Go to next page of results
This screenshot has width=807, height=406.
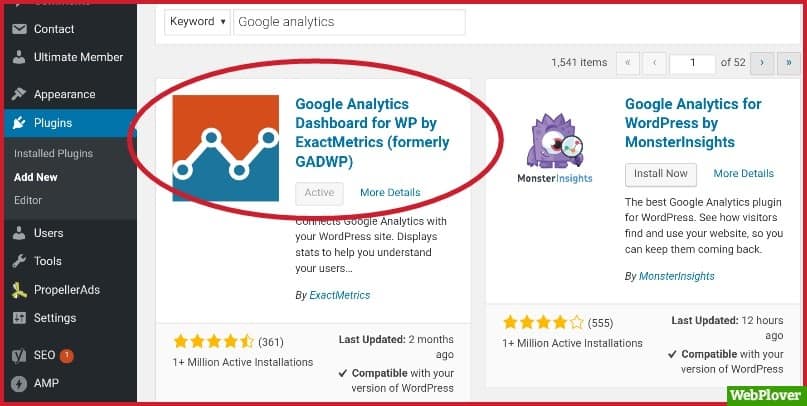[762, 63]
